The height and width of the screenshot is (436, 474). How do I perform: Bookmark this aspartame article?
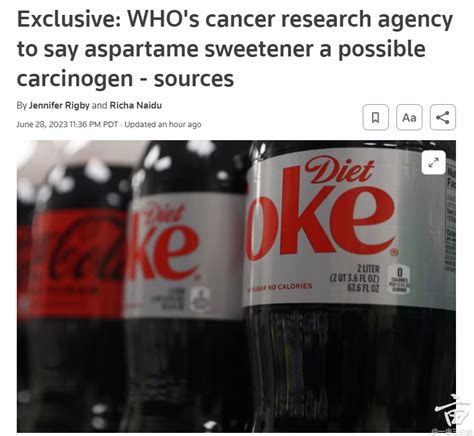point(376,117)
